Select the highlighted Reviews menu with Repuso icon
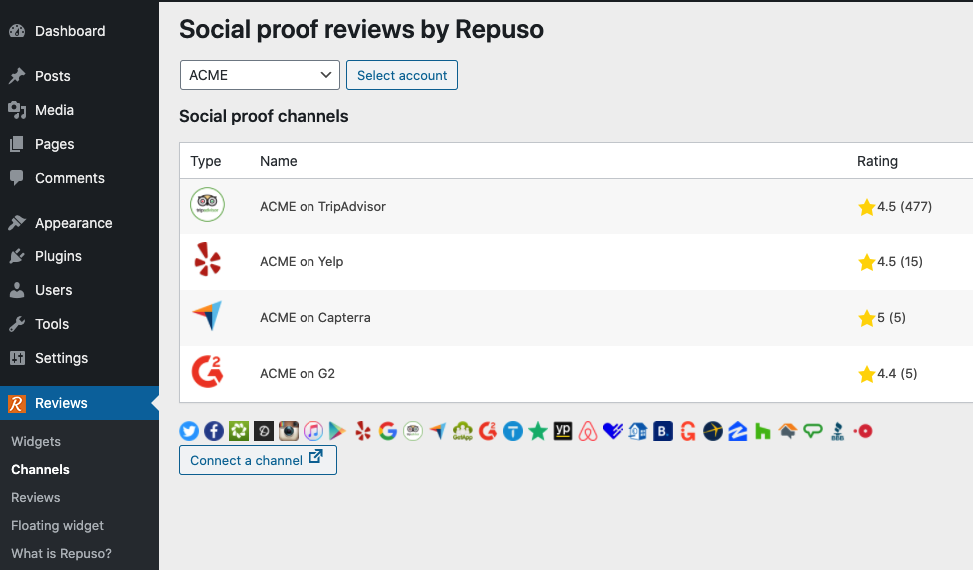Screen dimensions: 973x570 click(79, 403)
